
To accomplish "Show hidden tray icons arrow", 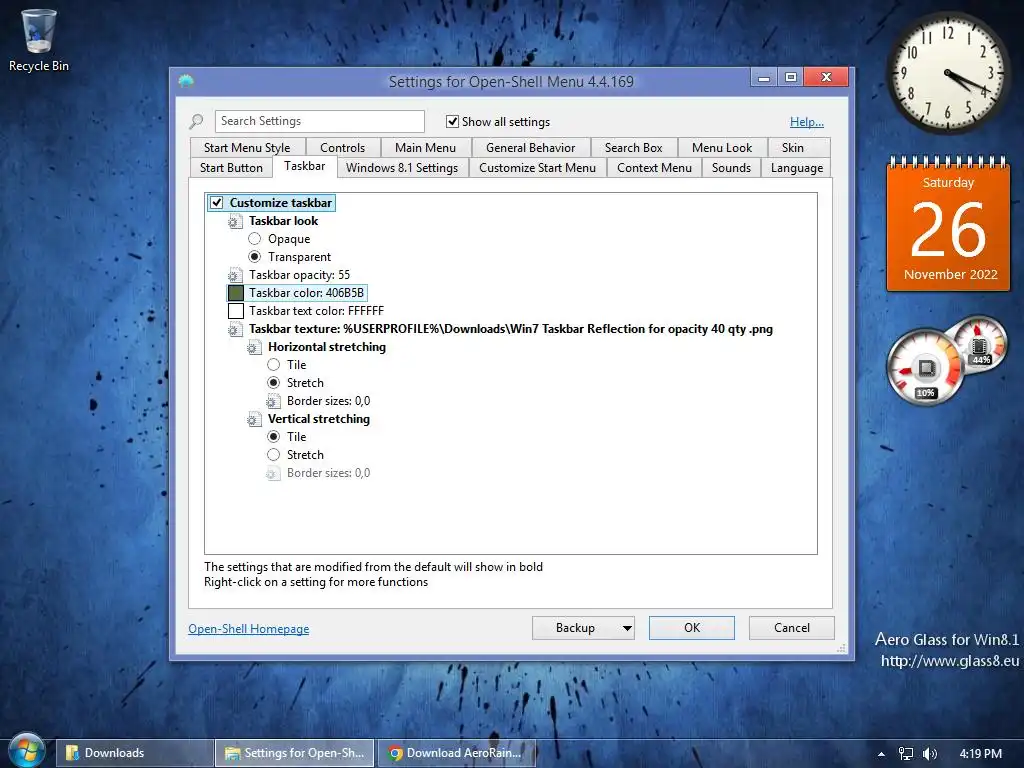I will (x=881, y=754).
